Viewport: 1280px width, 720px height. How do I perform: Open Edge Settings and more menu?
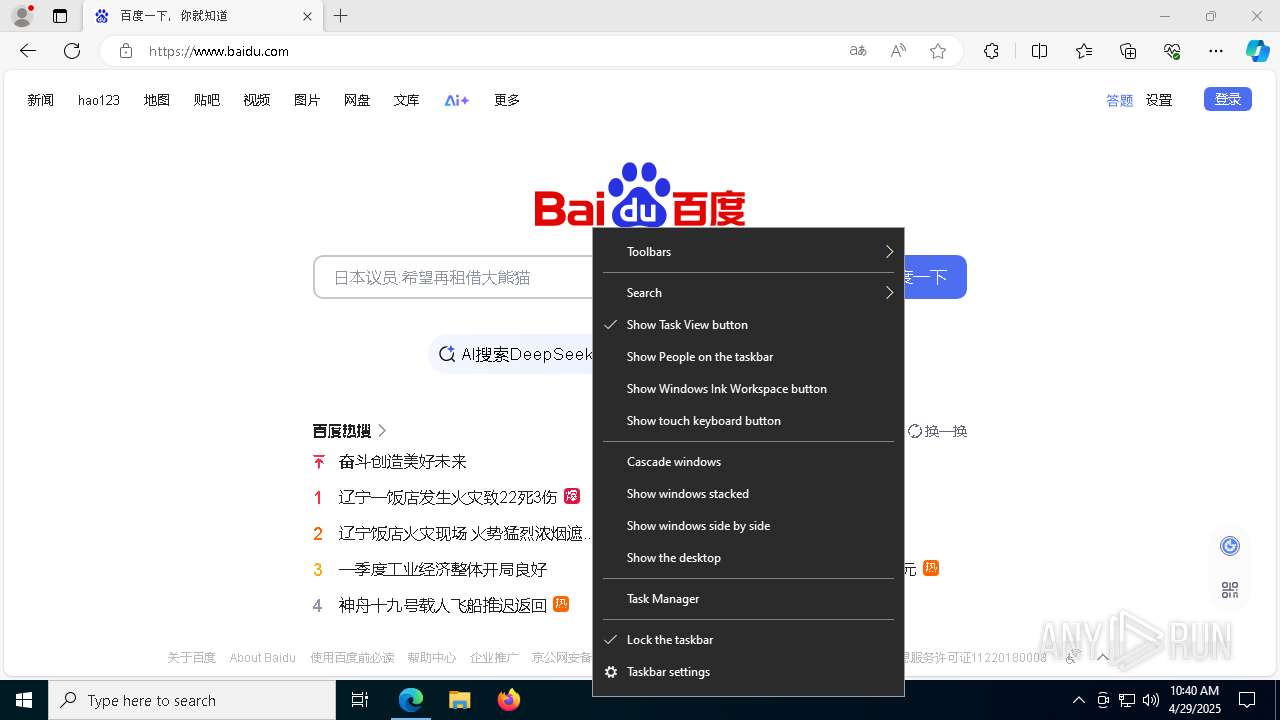[1216, 51]
